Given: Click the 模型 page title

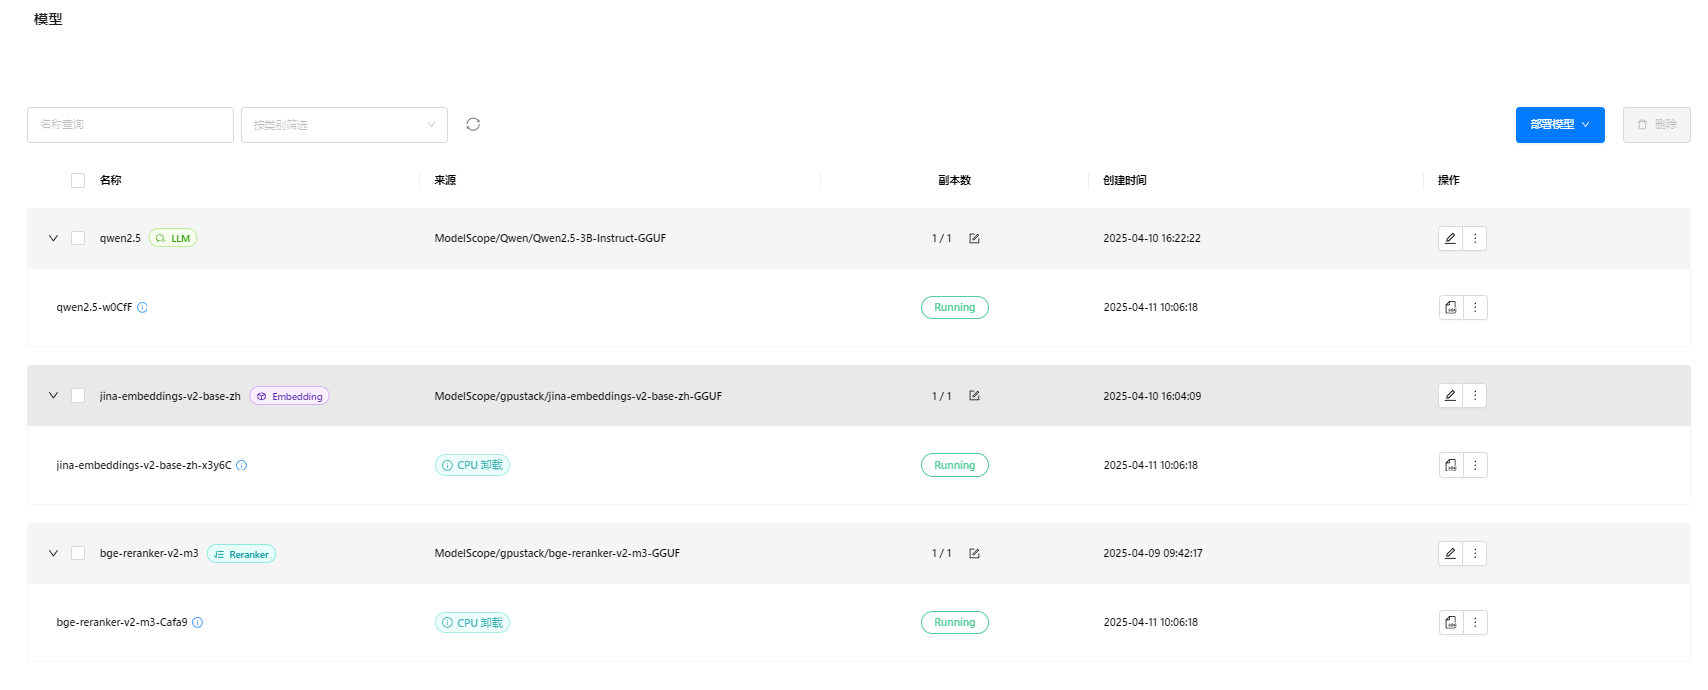Looking at the screenshot, I should pyautogui.click(x=48, y=19).
